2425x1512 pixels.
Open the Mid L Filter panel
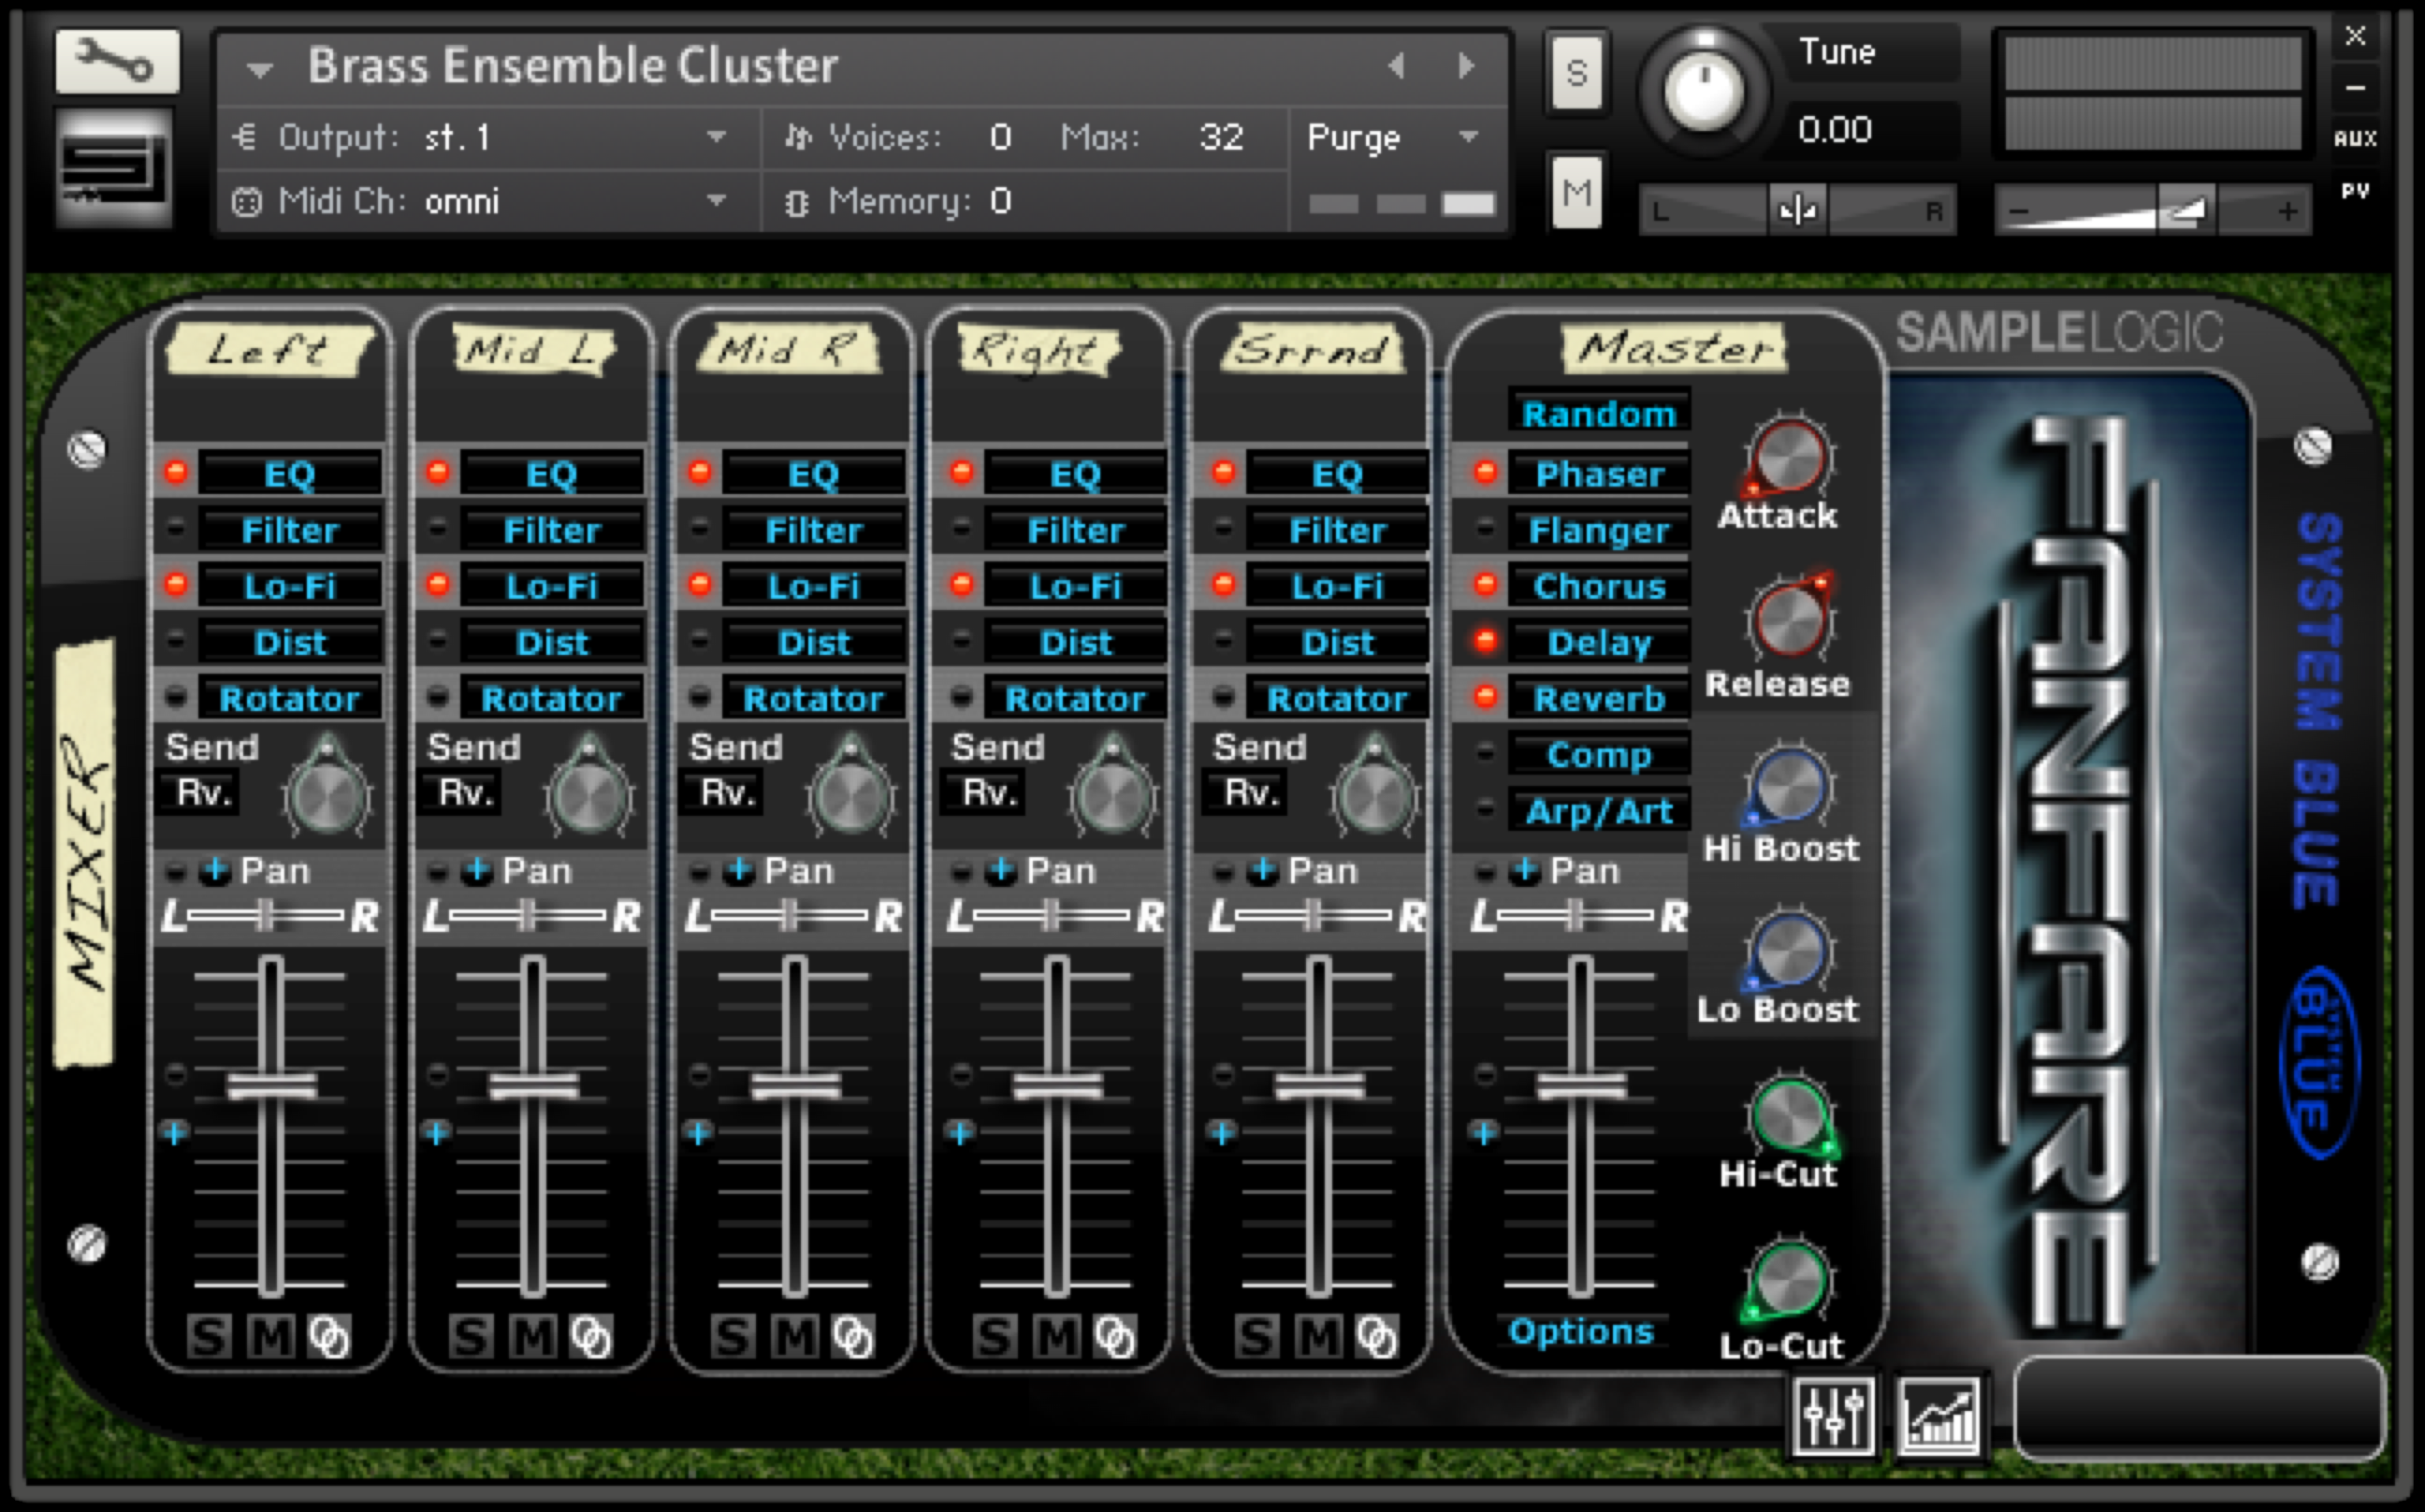click(552, 530)
